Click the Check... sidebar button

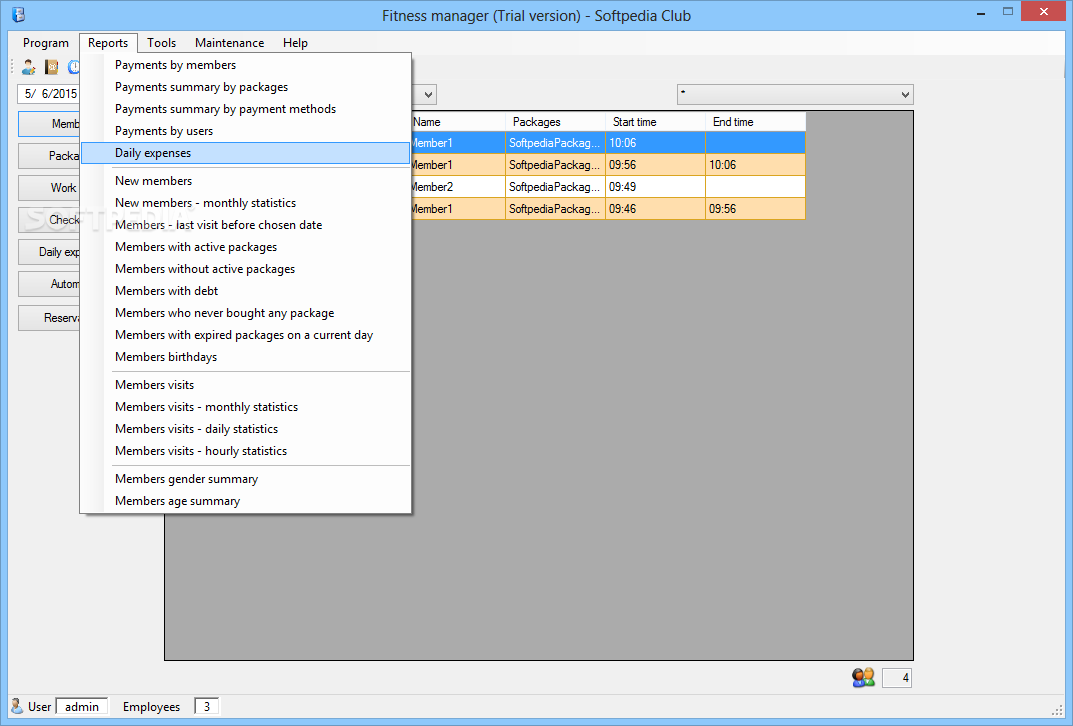click(x=50, y=220)
